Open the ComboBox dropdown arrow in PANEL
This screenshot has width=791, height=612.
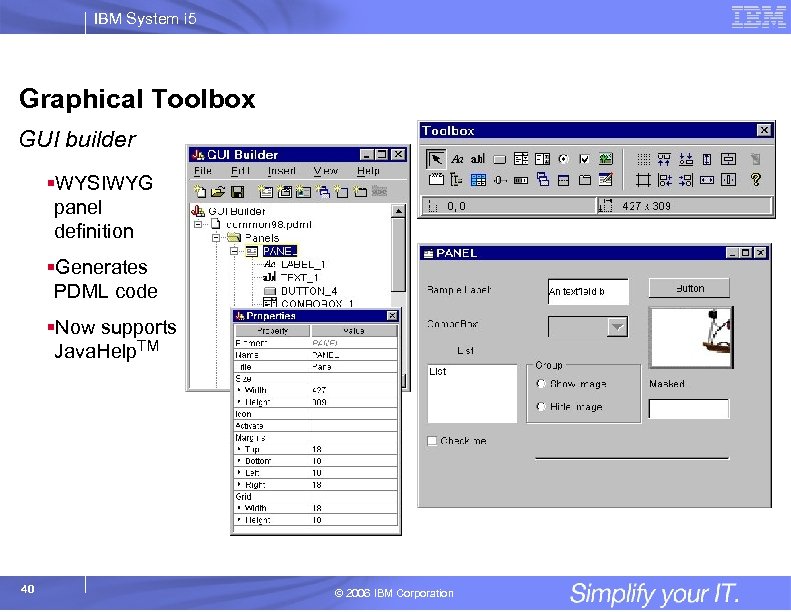point(617,327)
